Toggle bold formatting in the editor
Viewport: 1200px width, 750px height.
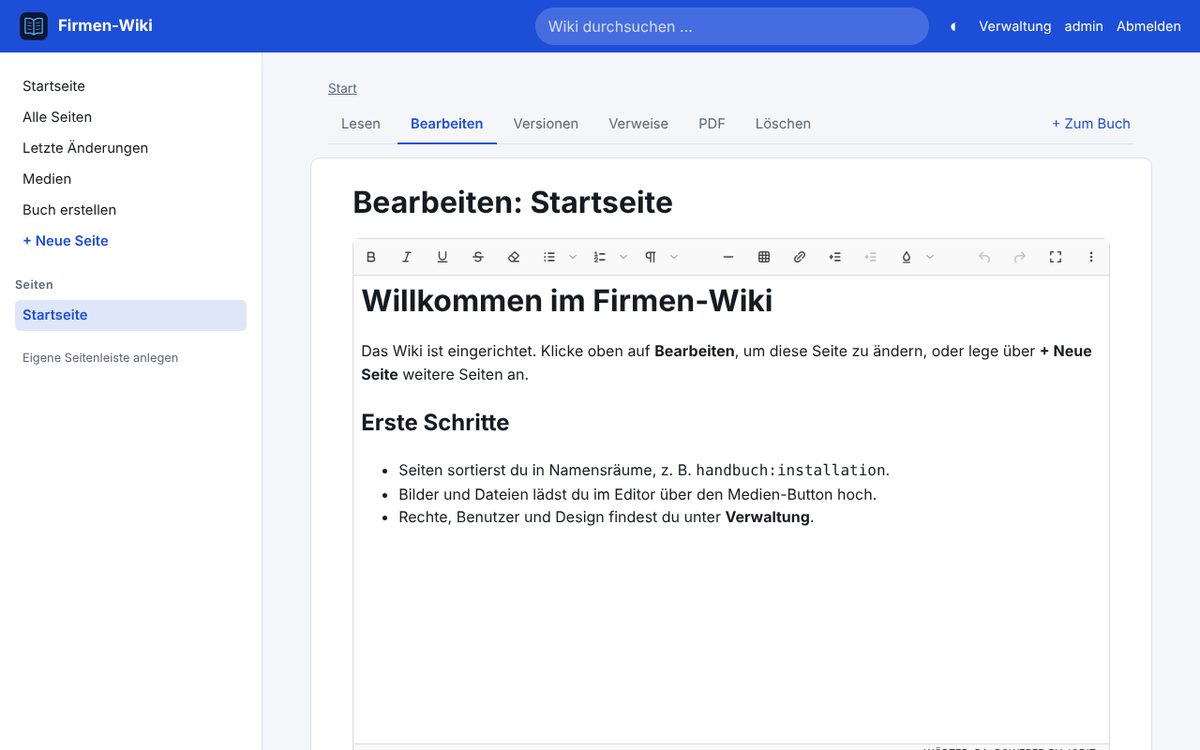[371, 257]
